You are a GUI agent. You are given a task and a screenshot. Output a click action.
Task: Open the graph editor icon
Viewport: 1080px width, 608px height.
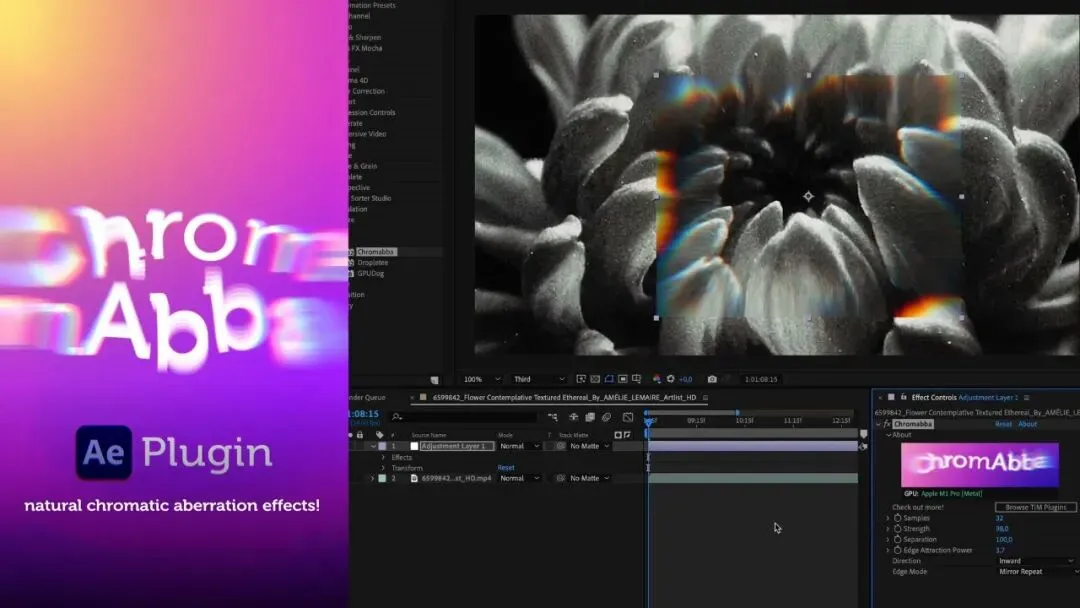point(628,417)
